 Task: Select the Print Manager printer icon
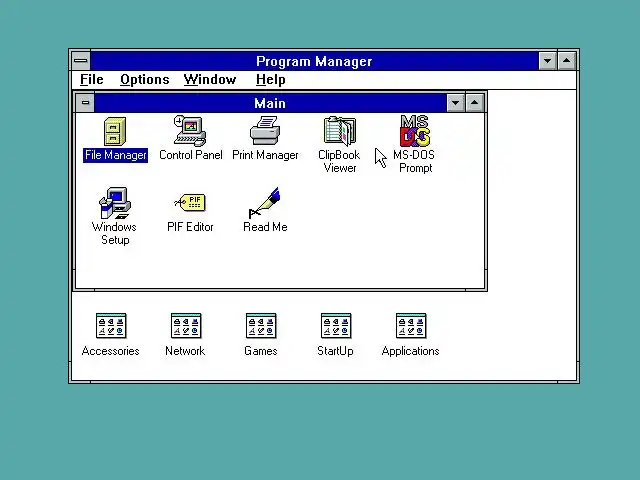click(x=265, y=131)
